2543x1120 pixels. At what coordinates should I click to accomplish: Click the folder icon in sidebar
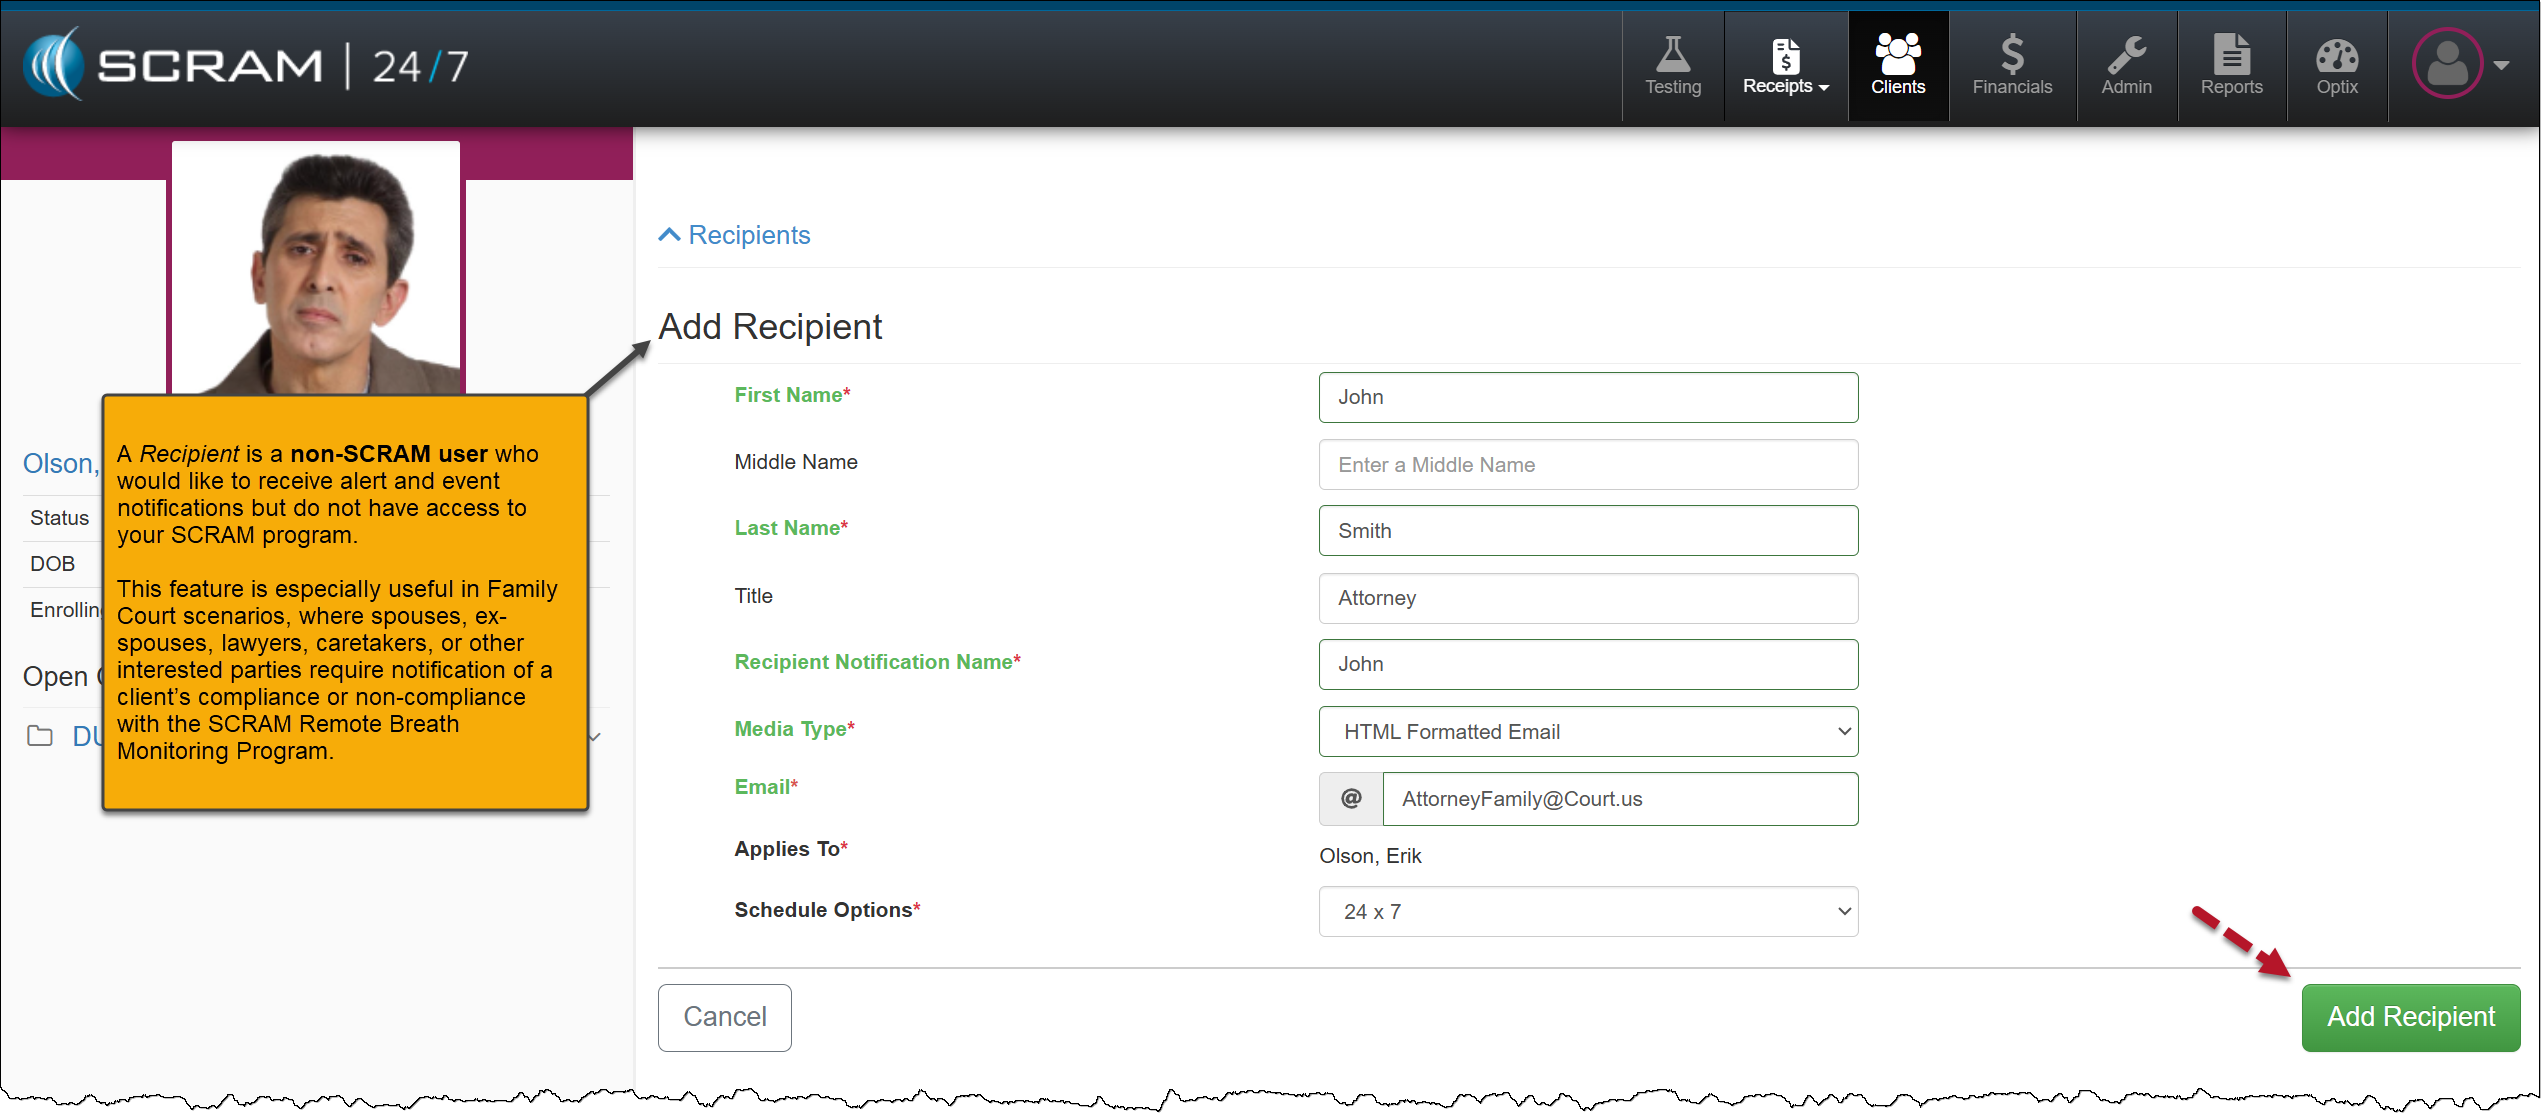40,736
